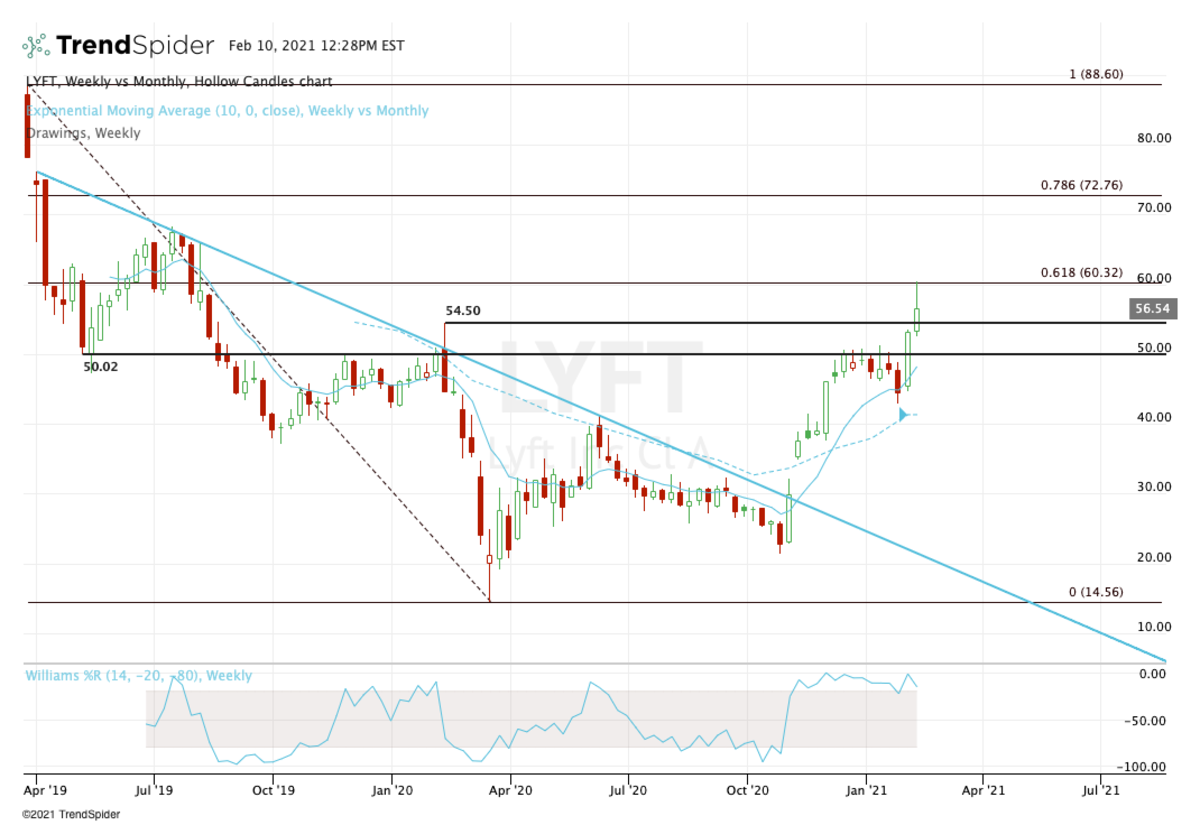This screenshot has height=825, width=1200.
Task: Click the Oct '20 date axis label
Action: pos(746,789)
